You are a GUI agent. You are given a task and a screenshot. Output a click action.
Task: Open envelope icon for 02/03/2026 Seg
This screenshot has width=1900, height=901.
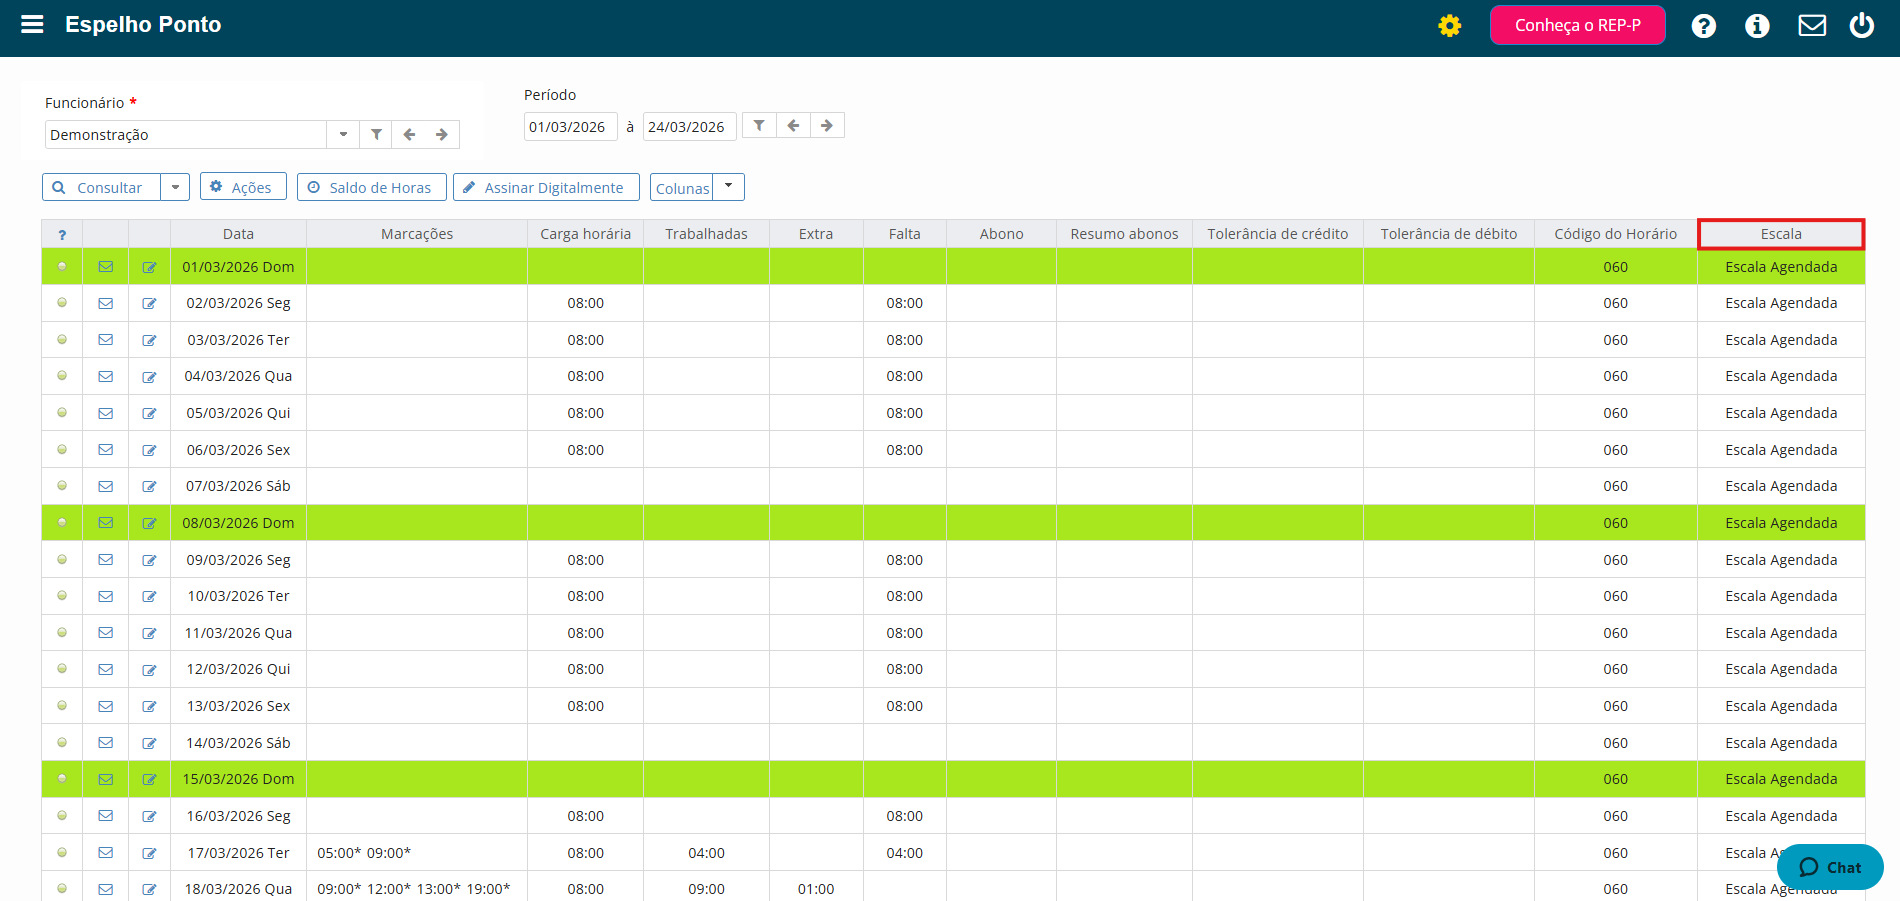tap(105, 303)
